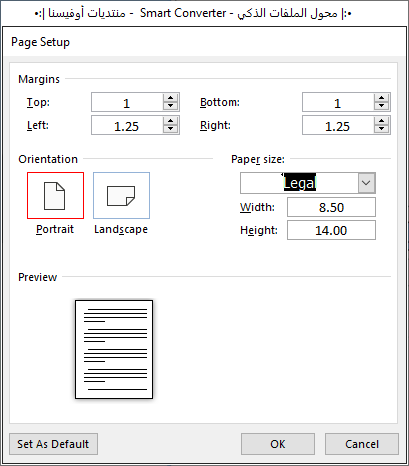This screenshot has height=466, width=409.
Task: Click the Height field showing 14.00
Action: click(331, 230)
